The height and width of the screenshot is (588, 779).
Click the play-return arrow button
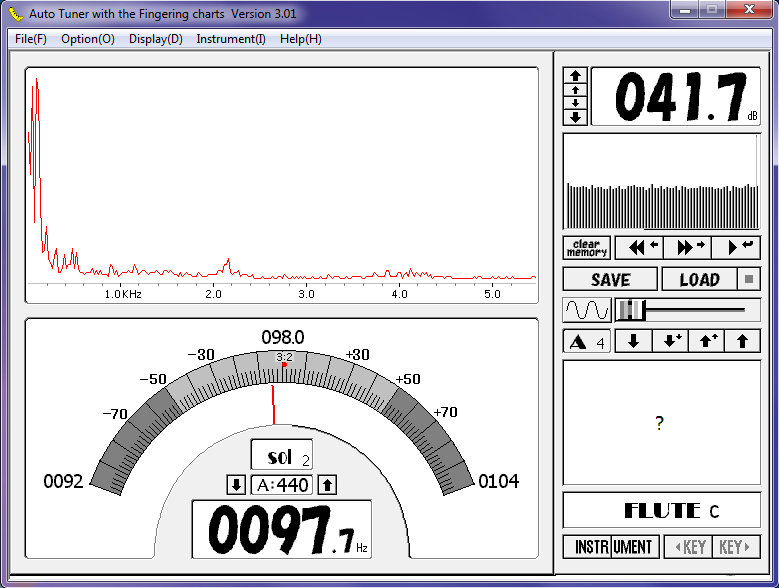737,247
